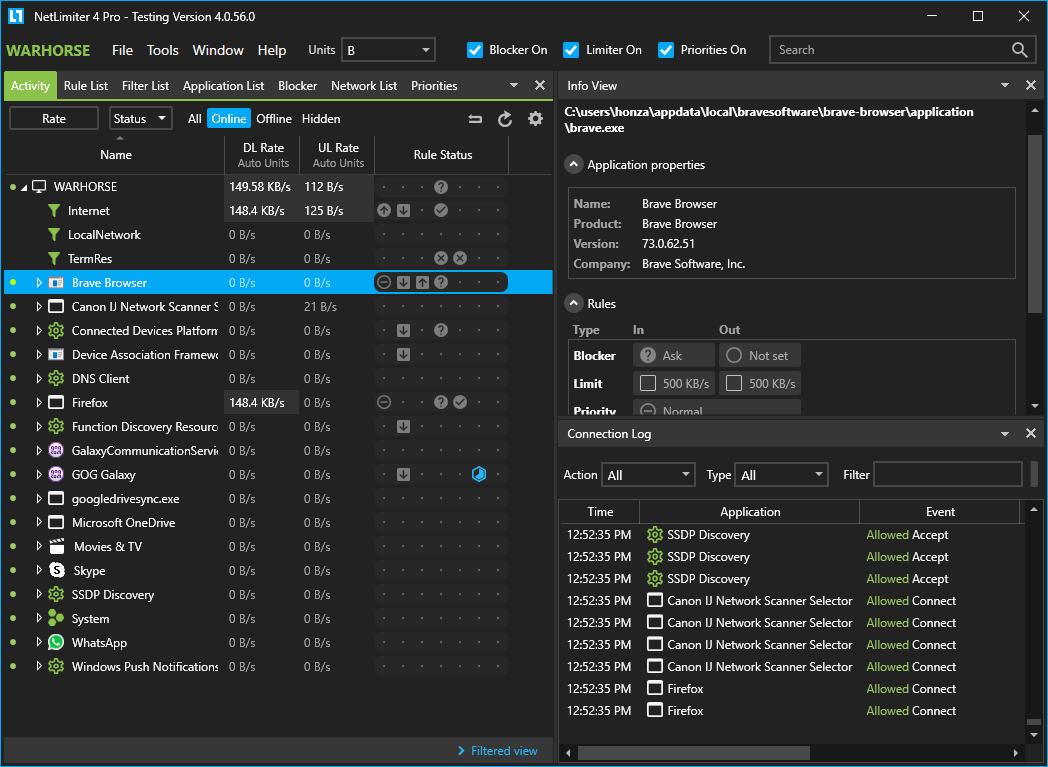This screenshot has height=767, width=1048.
Task: Show Offline applications filter
Action: click(x=274, y=119)
